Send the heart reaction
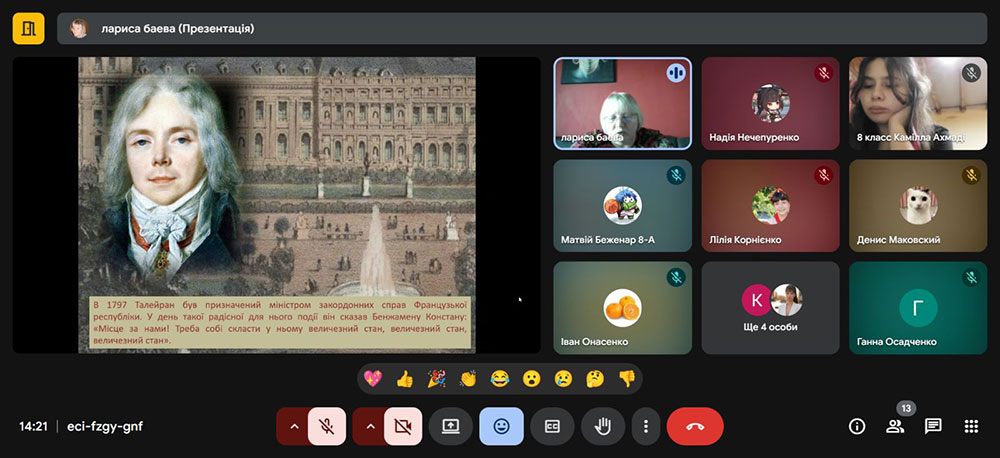This screenshot has width=1000, height=458. [373, 379]
